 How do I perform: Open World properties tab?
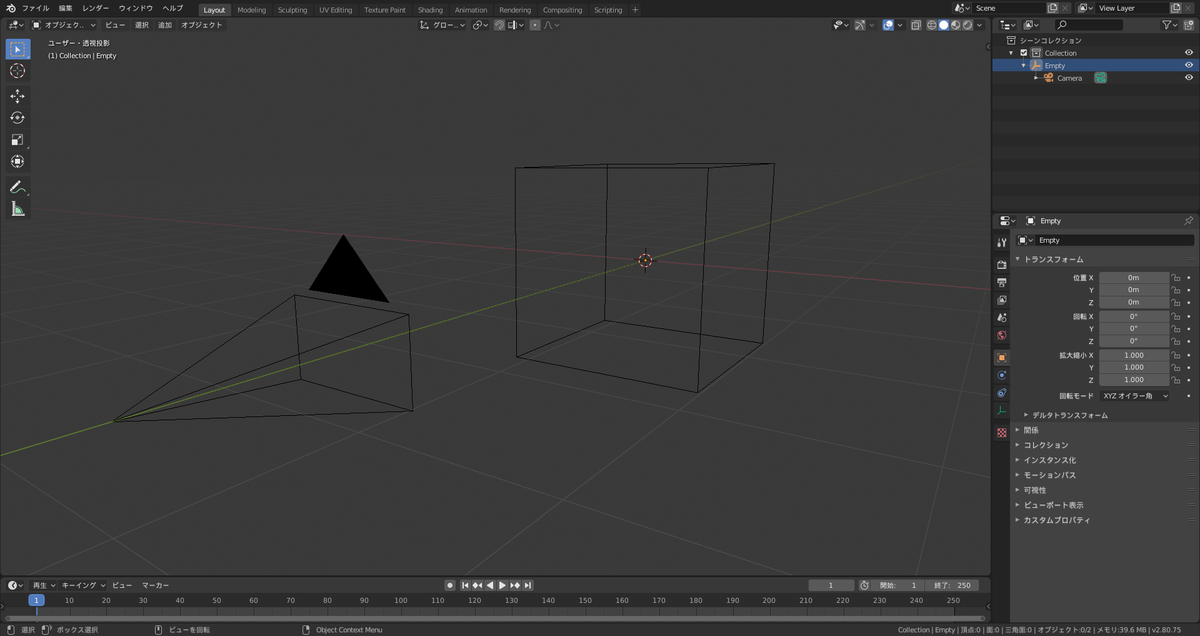pyautogui.click(x=1002, y=335)
